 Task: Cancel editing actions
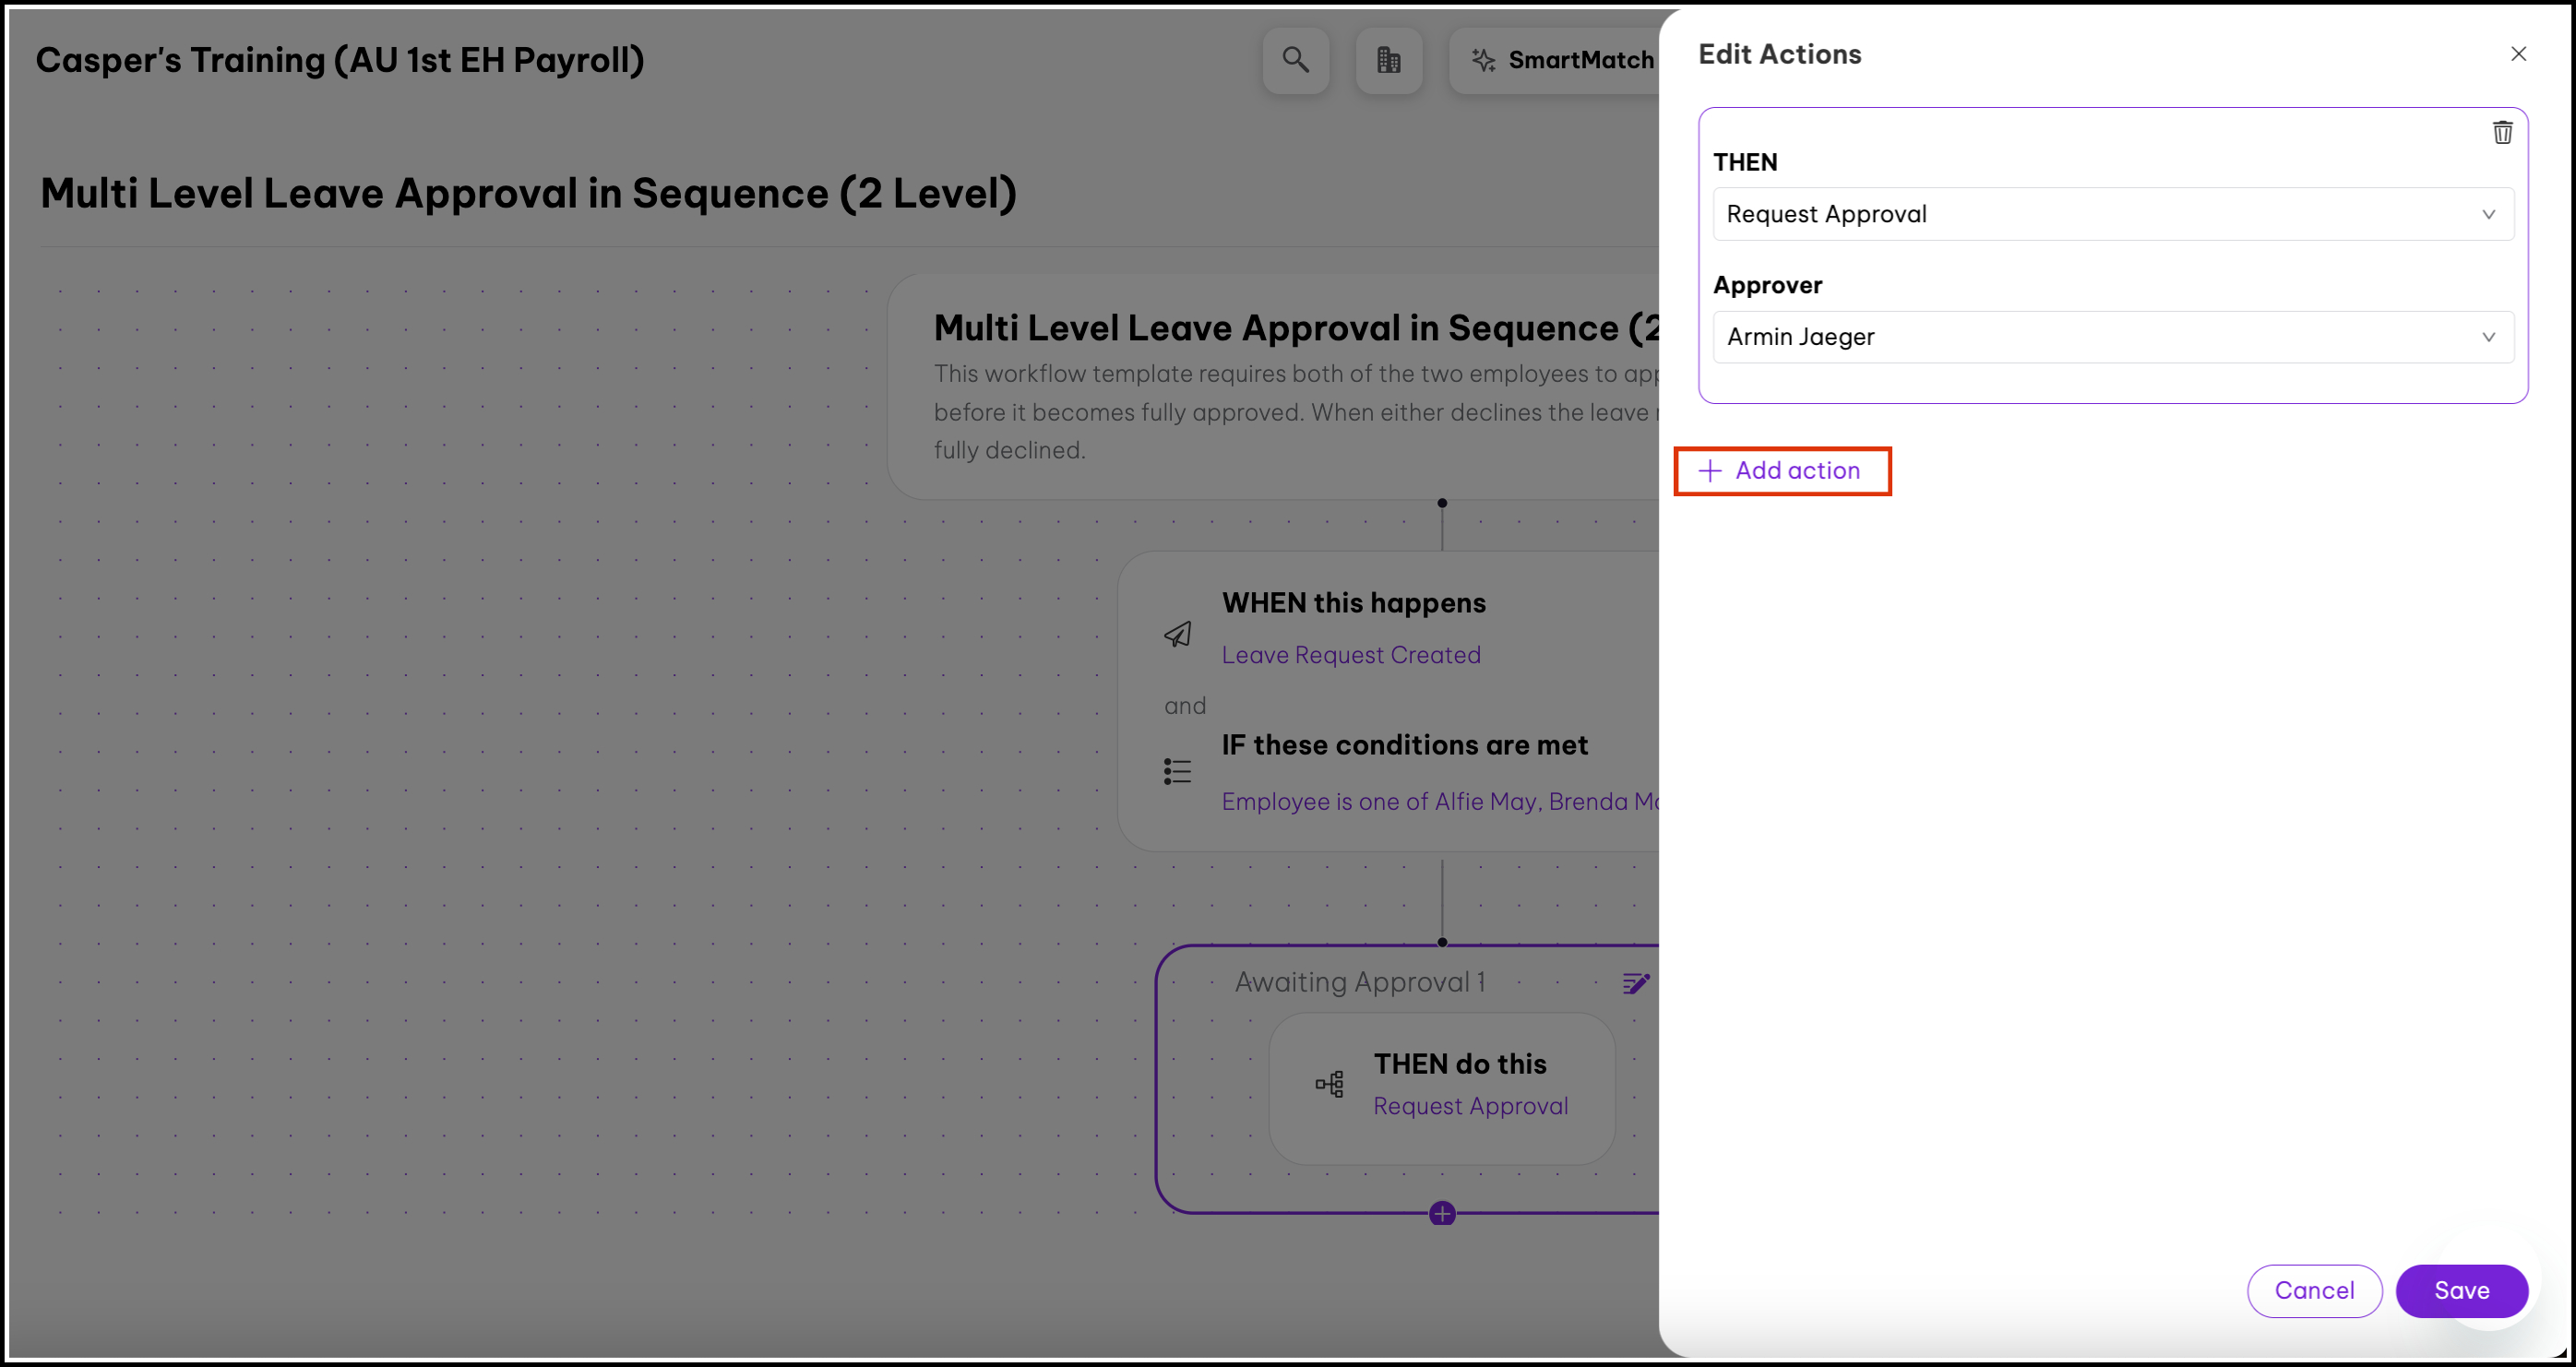coord(2314,1290)
